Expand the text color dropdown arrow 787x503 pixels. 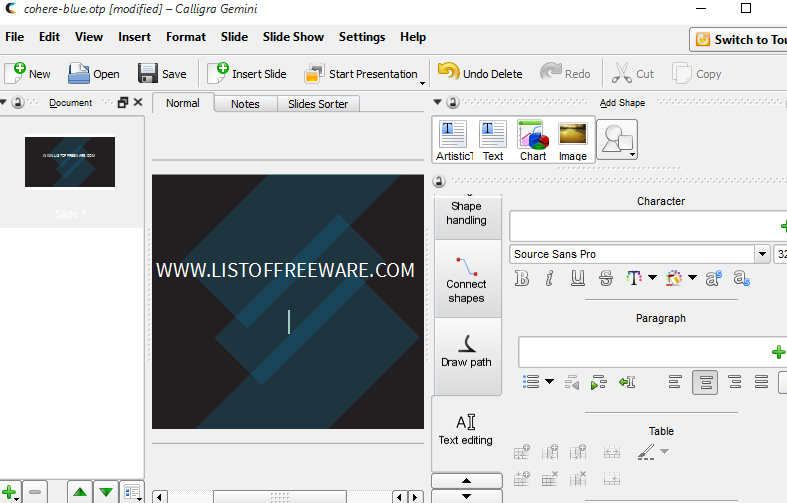pyautogui.click(x=652, y=277)
